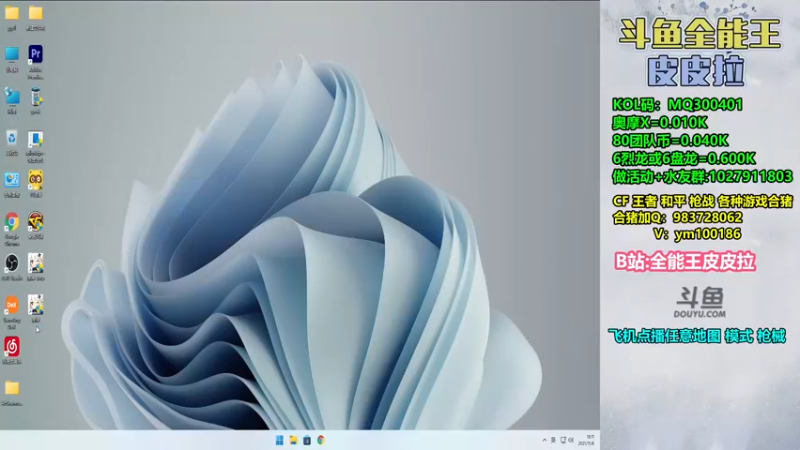The image size is (800, 450).
Task: Open the folder above the Premiere Pro shortcut
Action: [x=35, y=13]
